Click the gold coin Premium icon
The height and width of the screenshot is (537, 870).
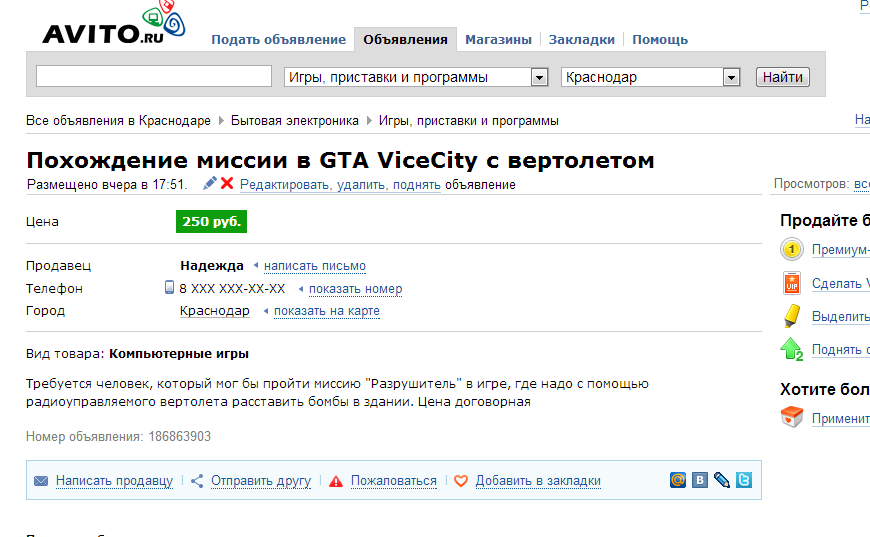pos(792,250)
